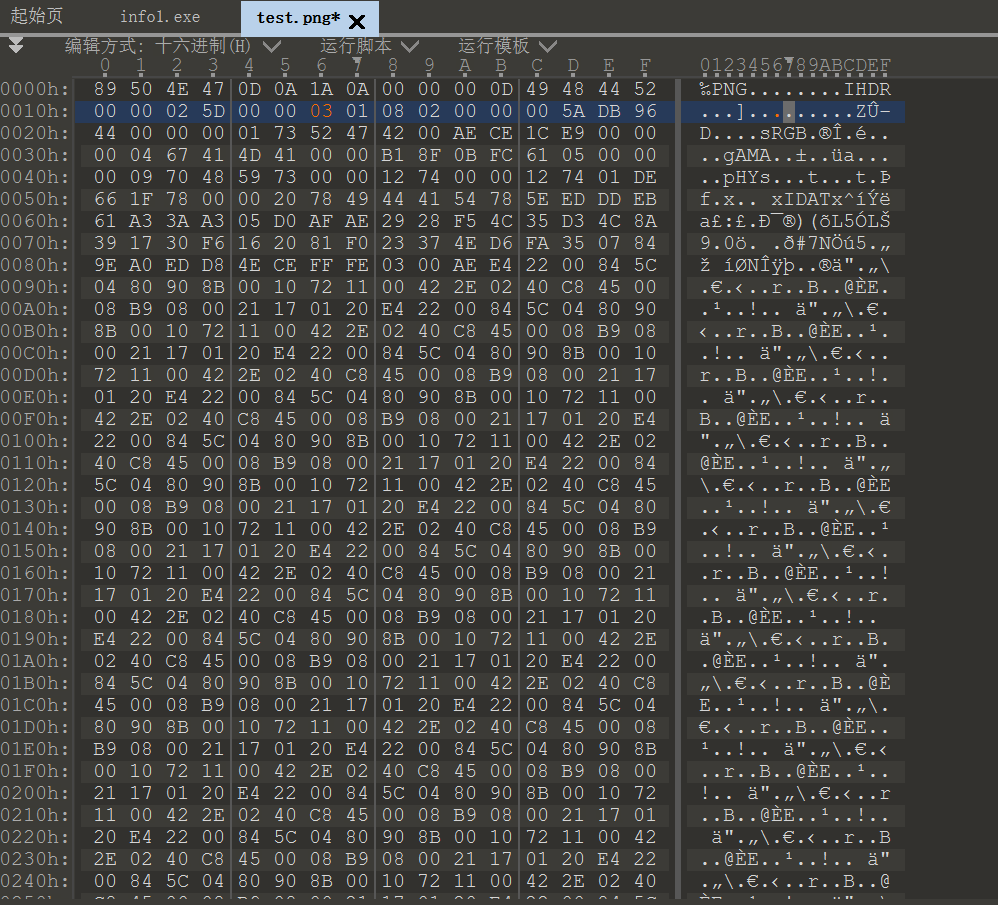The image size is (998, 905).
Task: Click byte 52 at end of row 0000h
Action: (x=645, y=88)
